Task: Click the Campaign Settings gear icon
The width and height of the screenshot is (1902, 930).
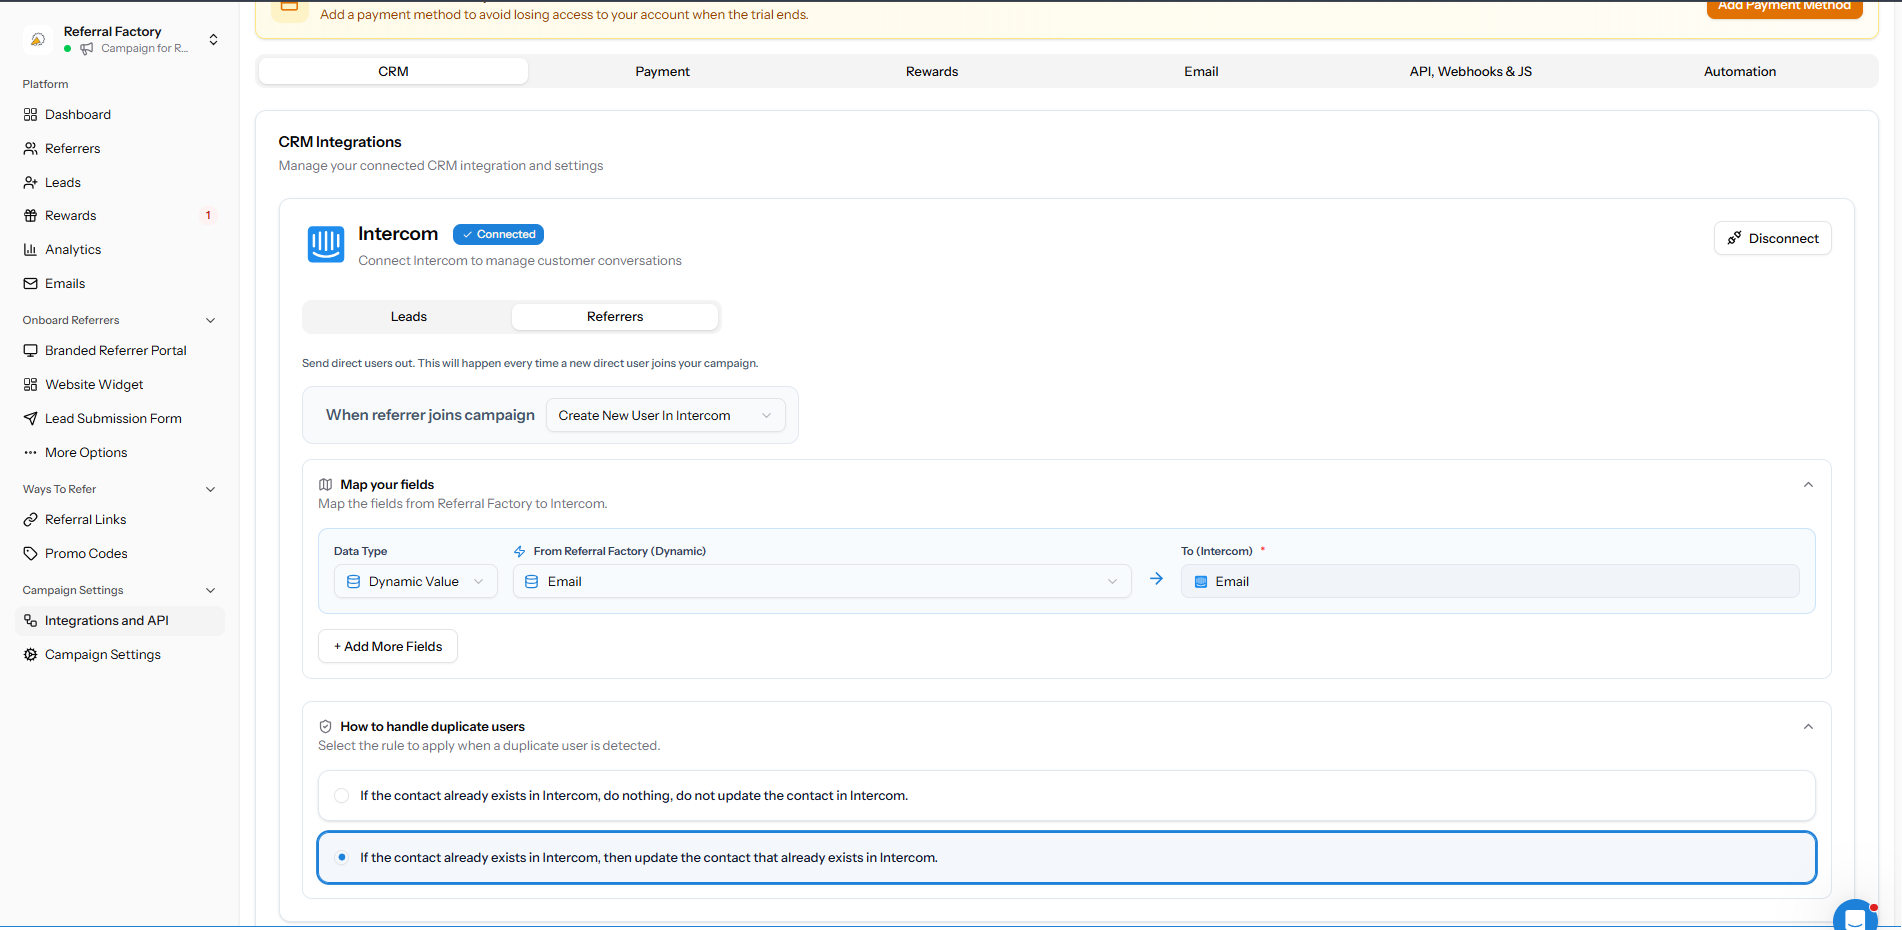Action: [30, 655]
